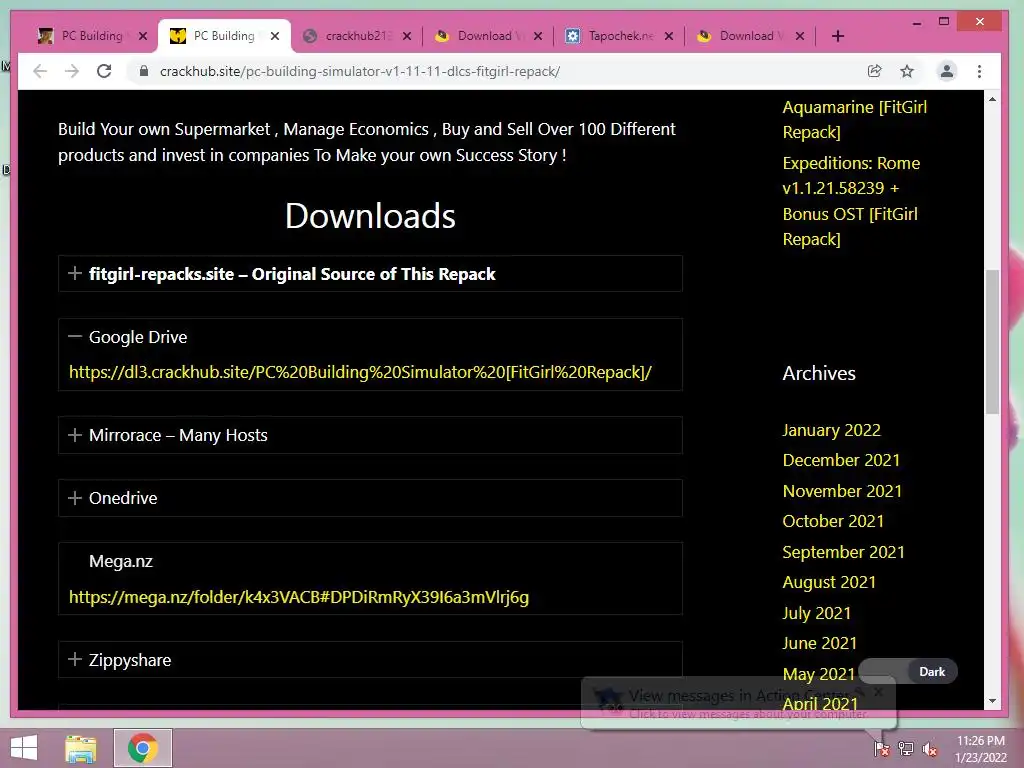The image size is (1024, 768).
Task: Open January 2022 archive
Action: tap(831, 430)
